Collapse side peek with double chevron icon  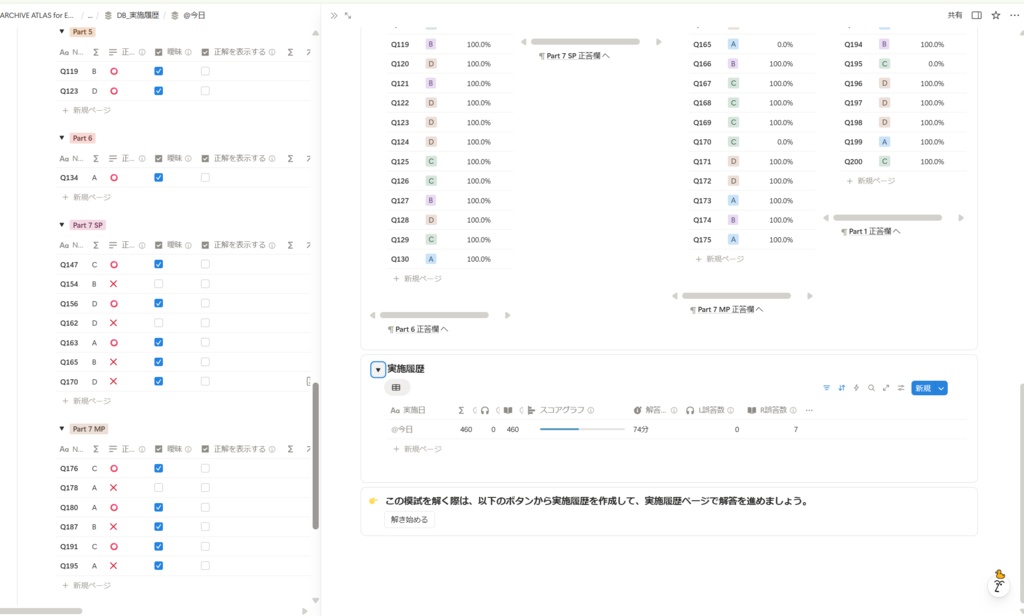coord(334,15)
